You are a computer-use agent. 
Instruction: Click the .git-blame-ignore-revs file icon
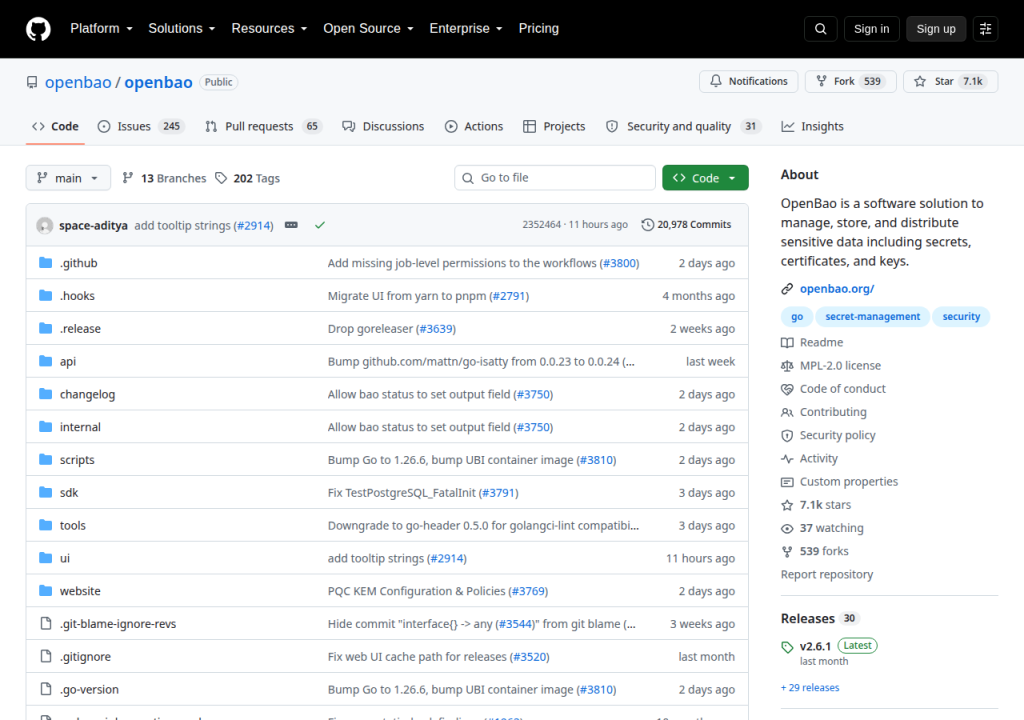click(x=45, y=623)
